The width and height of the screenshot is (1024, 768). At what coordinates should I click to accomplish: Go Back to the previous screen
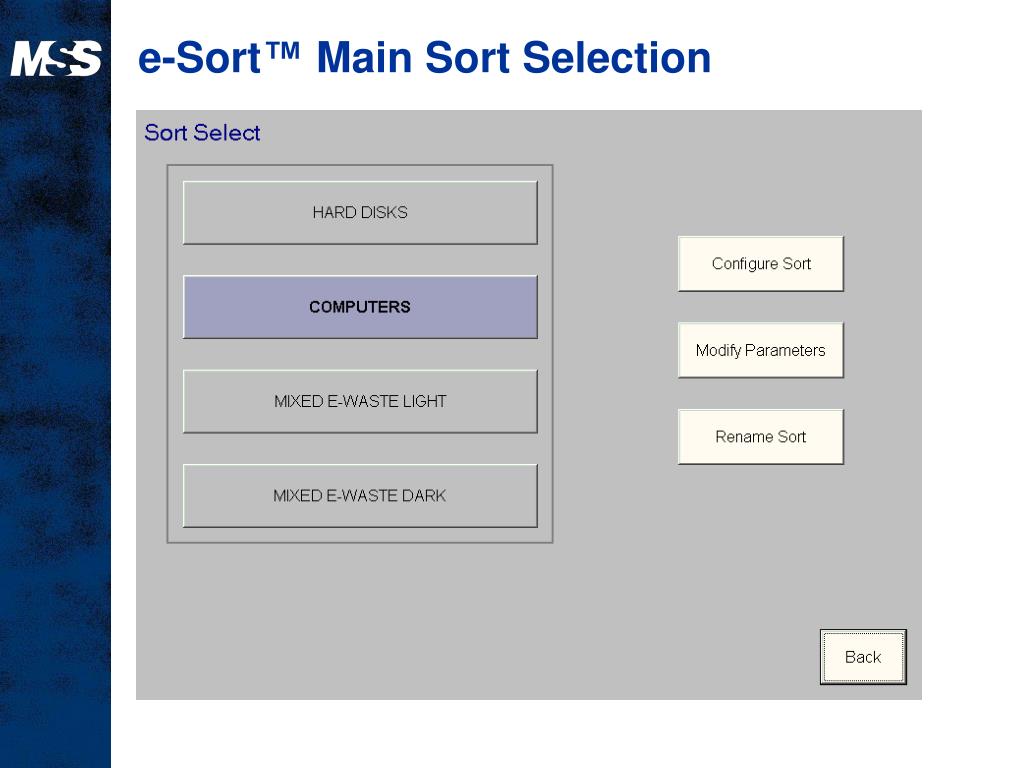coord(863,657)
